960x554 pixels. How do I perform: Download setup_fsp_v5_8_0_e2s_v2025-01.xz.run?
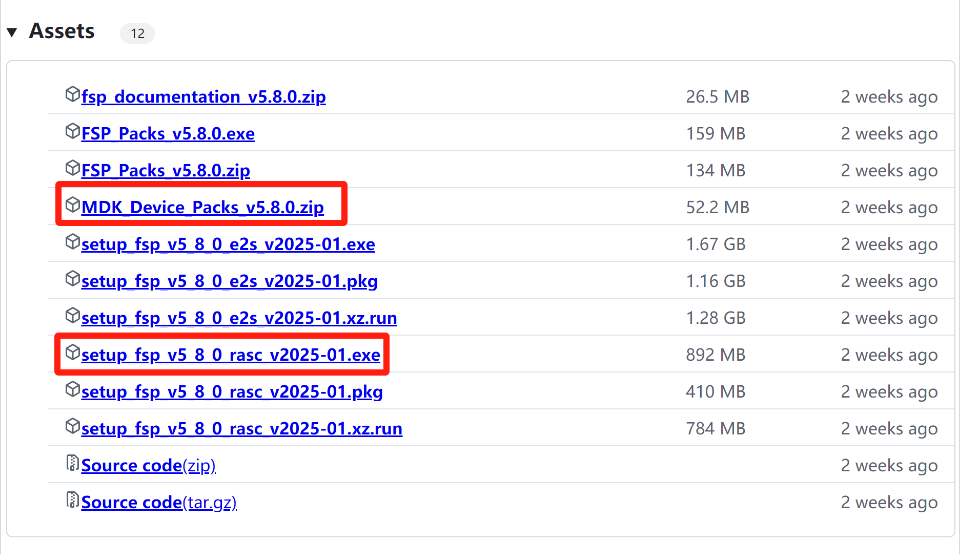tap(239, 318)
